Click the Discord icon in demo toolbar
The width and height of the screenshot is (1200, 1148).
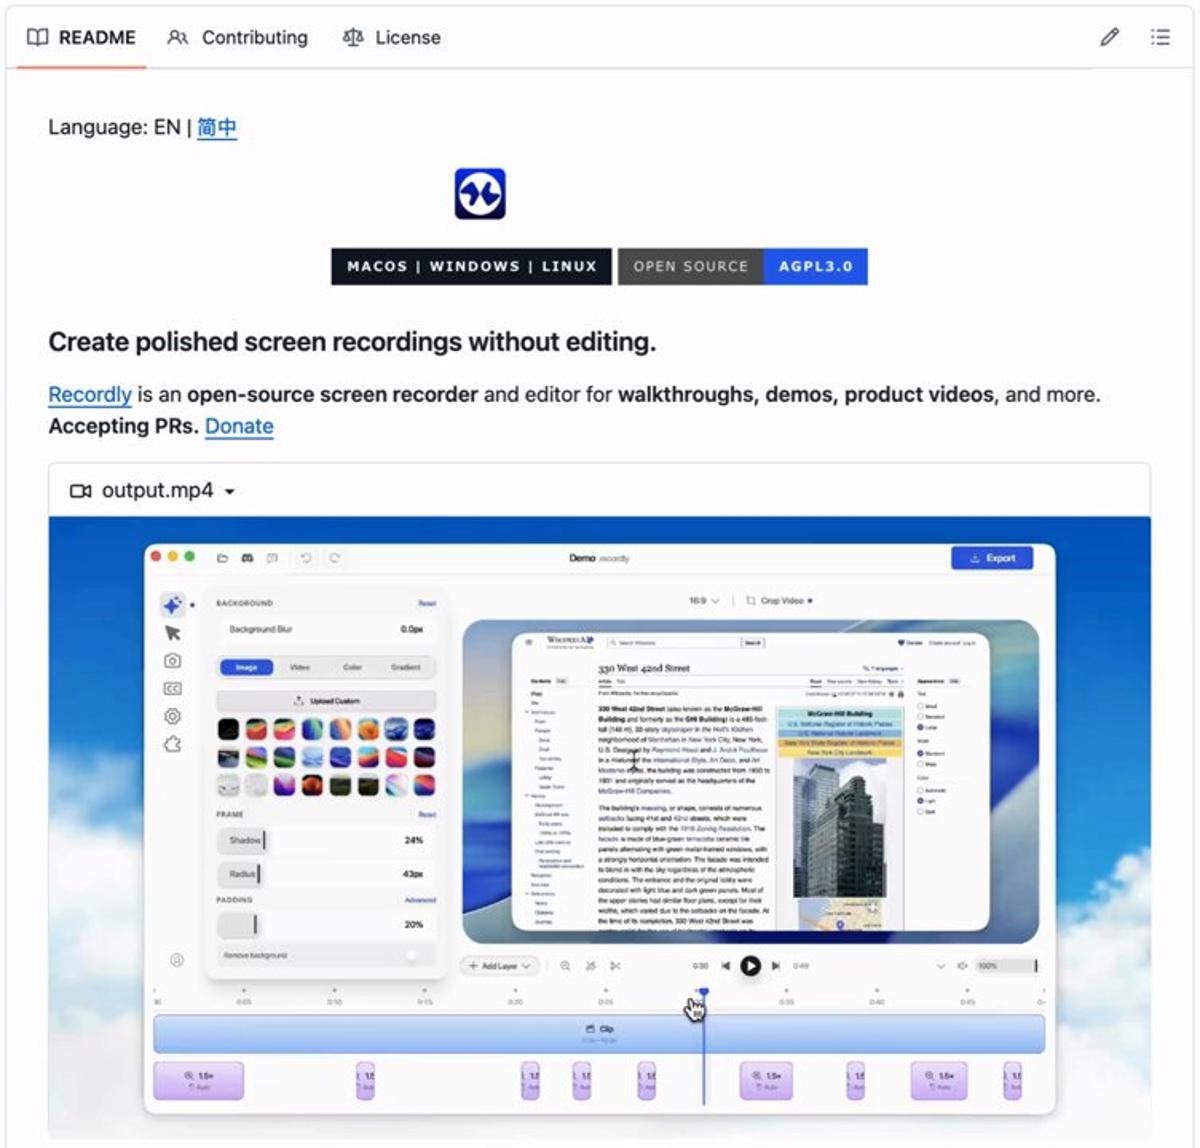[x=247, y=558]
